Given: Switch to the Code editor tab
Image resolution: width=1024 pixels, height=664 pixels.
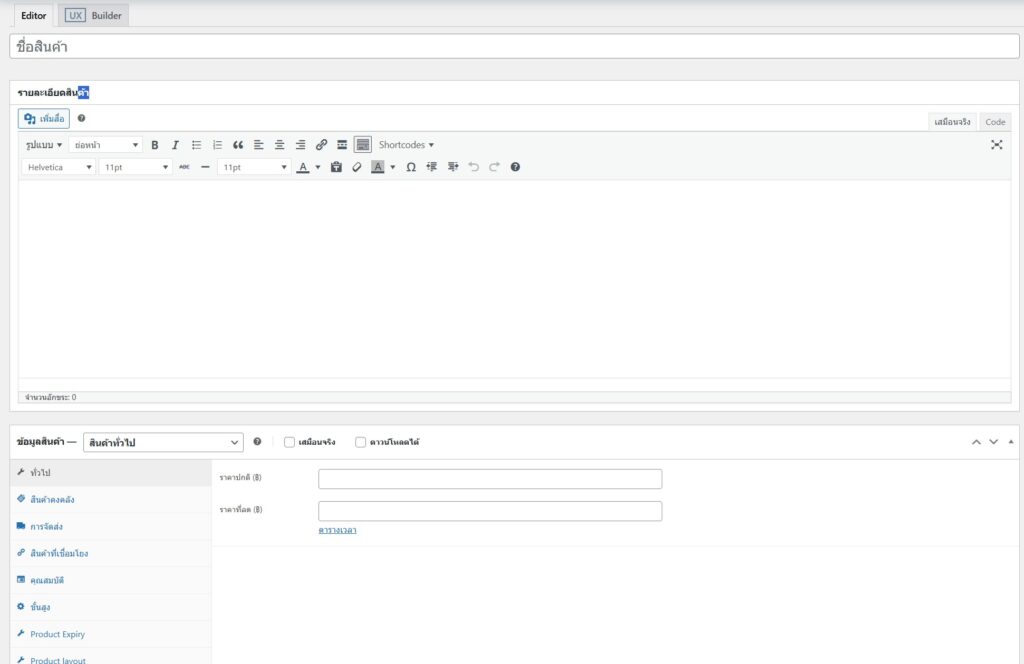Looking at the screenshot, I should (x=995, y=122).
